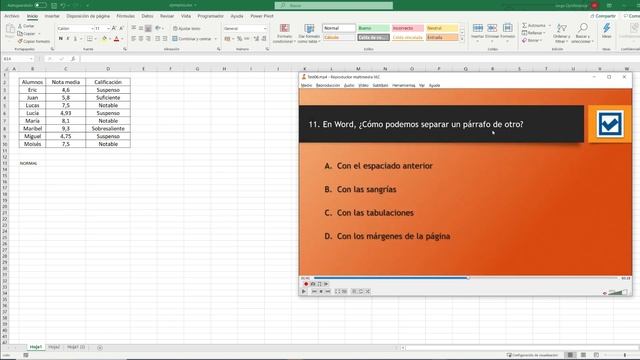Open Buscar y seleccionar magnifier
This screenshot has width=640, height=360.
pos(582,33)
